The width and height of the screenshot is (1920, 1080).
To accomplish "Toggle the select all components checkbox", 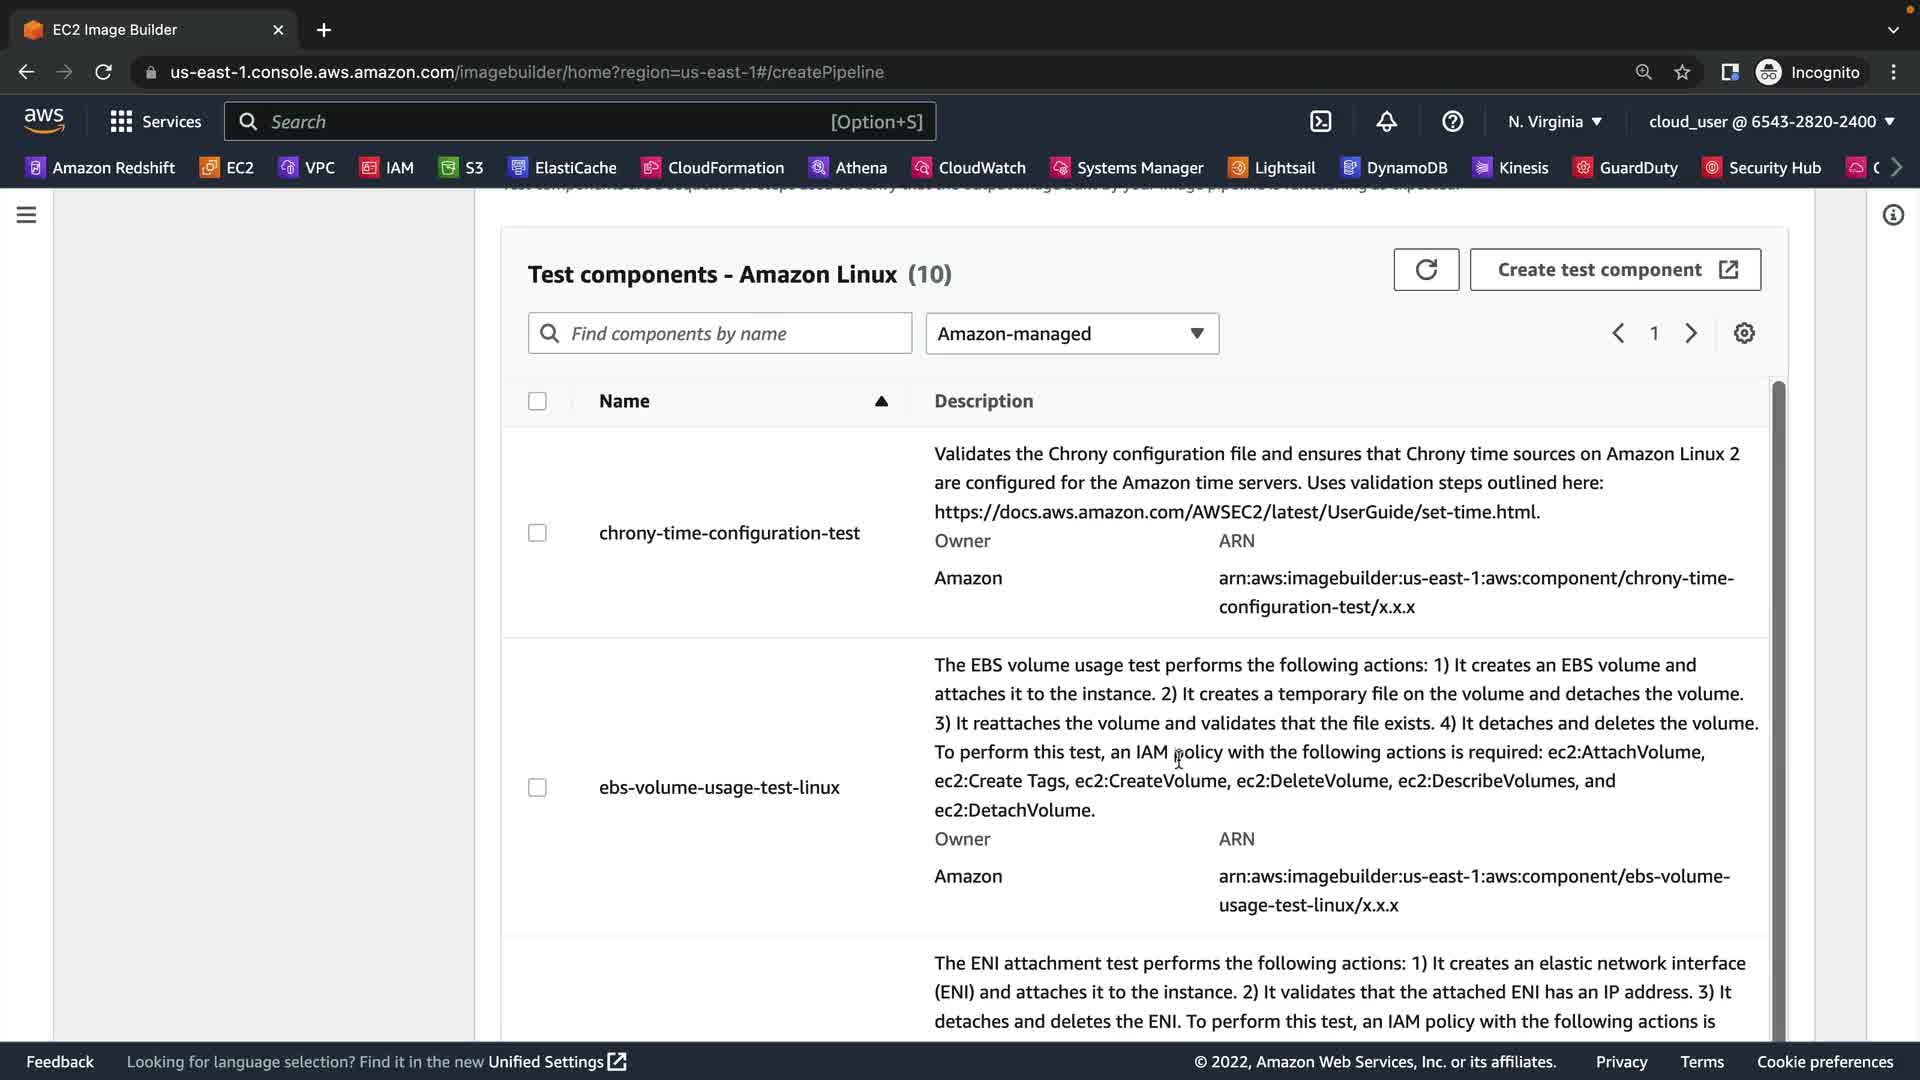I will point(537,401).
